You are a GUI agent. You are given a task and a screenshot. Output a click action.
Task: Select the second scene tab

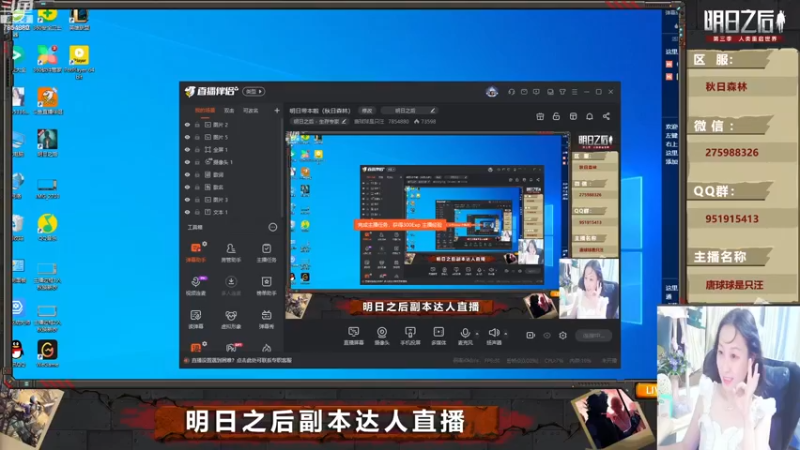229,110
